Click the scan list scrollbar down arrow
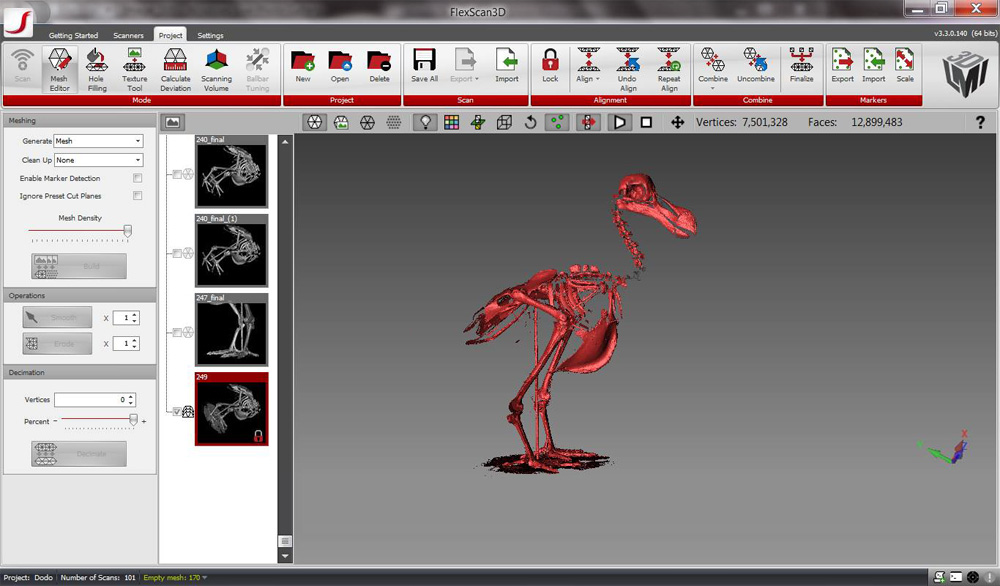1000x586 pixels. (285, 556)
